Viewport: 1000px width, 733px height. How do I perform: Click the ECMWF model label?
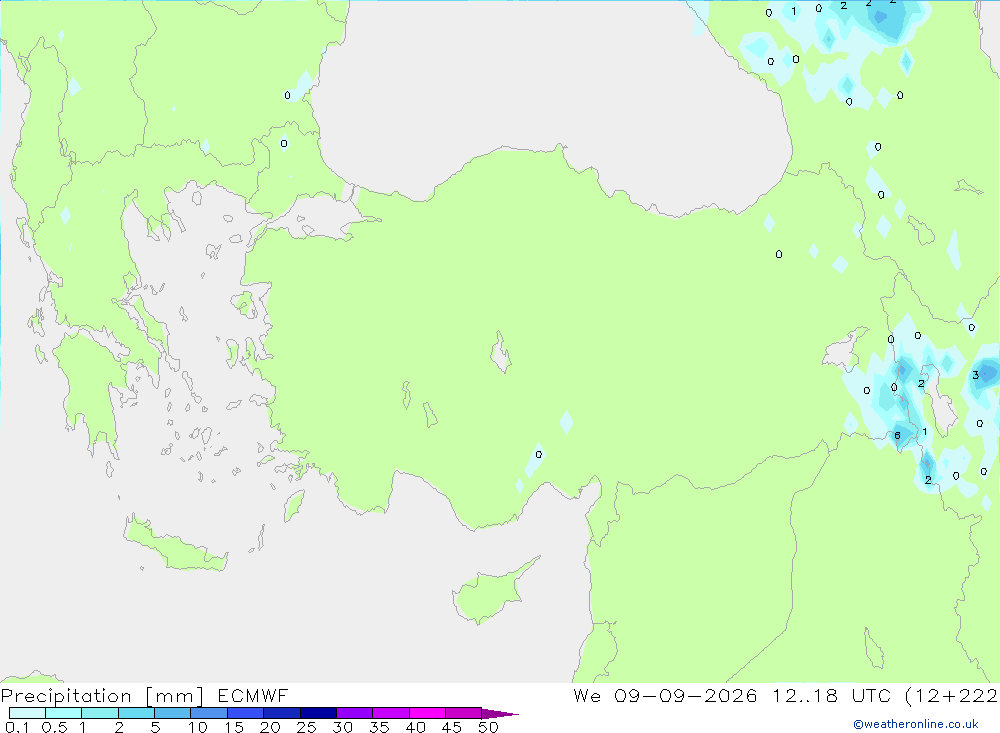tap(253, 695)
